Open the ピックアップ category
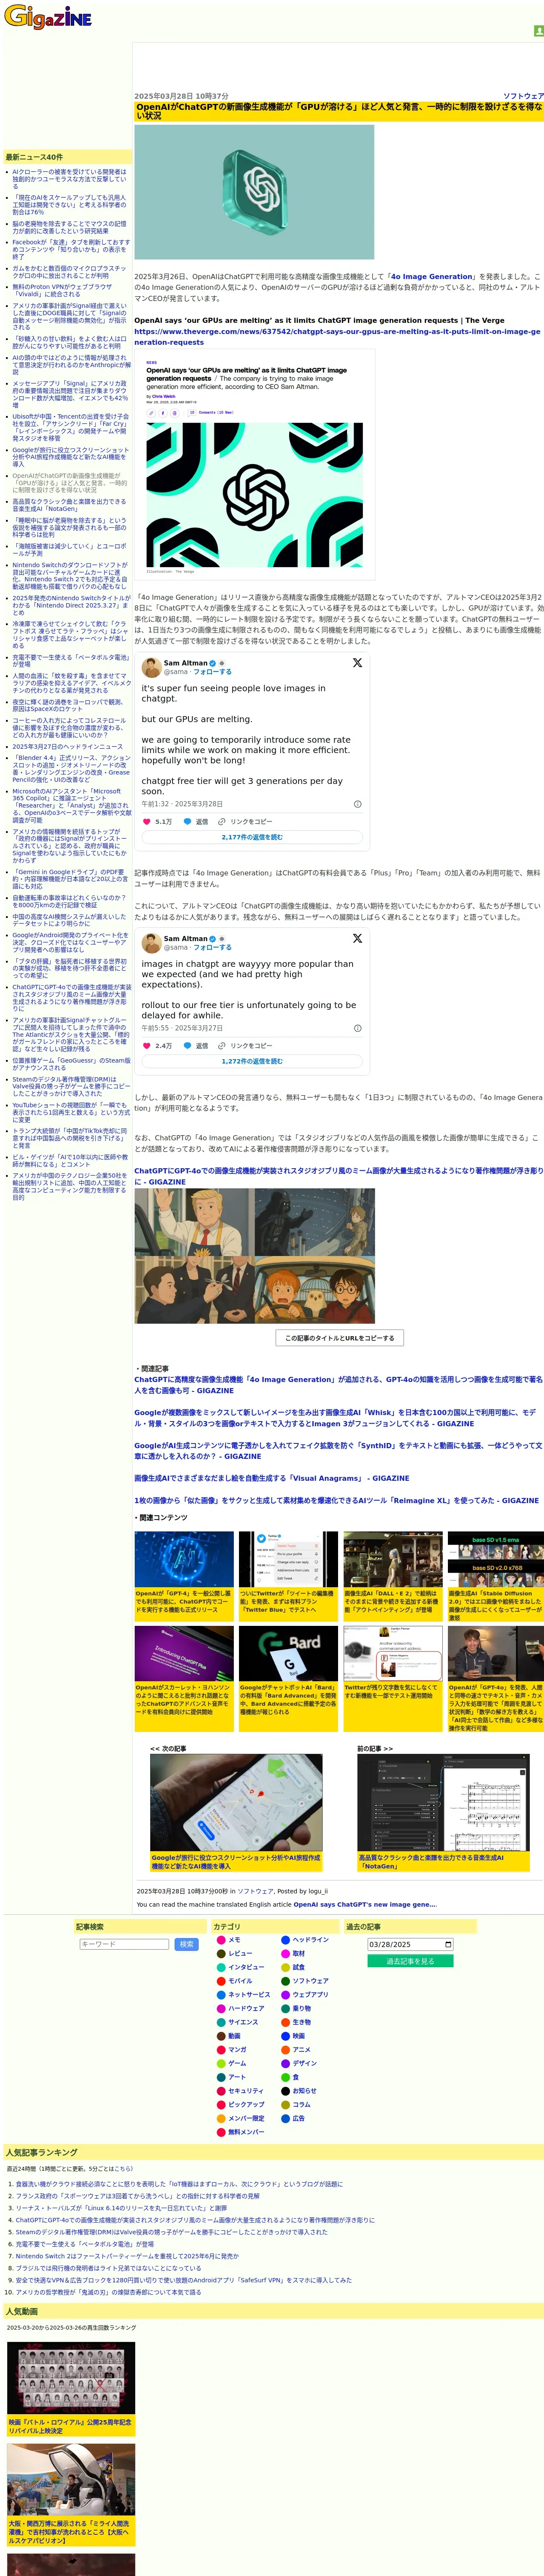Viewport: 544px width, 2576px height. [246, 2104]
